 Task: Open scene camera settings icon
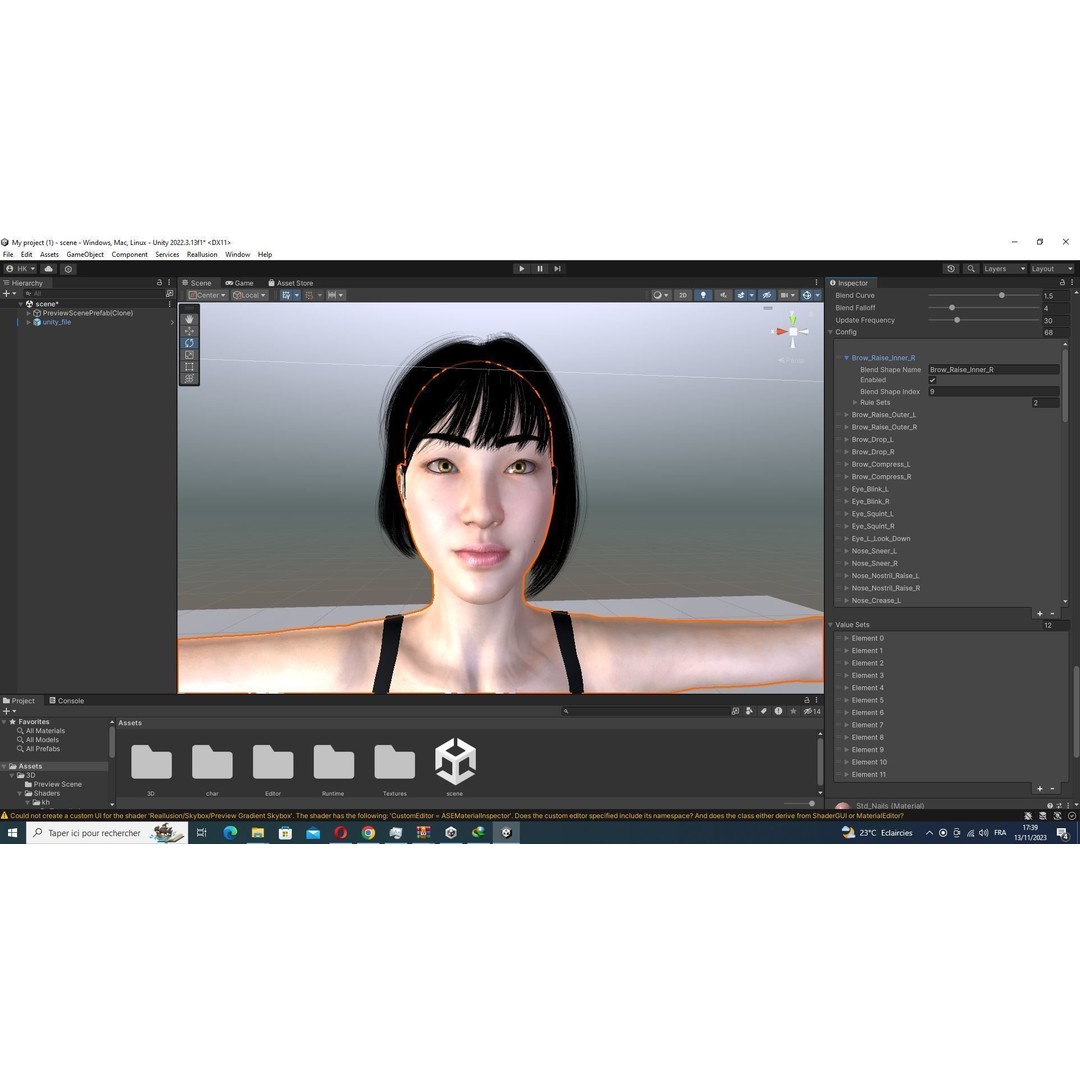click(x=784, y=295)
